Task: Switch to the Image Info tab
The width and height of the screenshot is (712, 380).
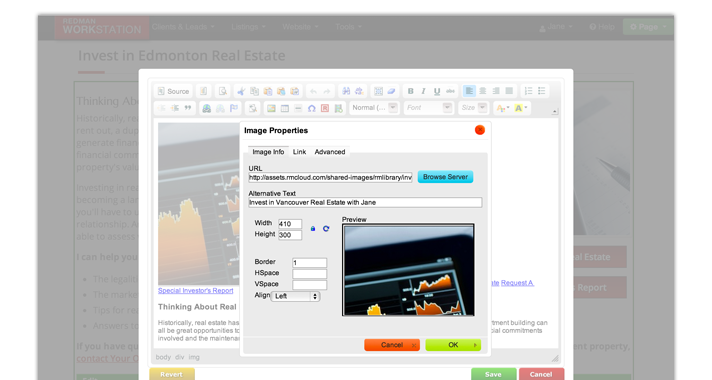Action: pos(268,152)
